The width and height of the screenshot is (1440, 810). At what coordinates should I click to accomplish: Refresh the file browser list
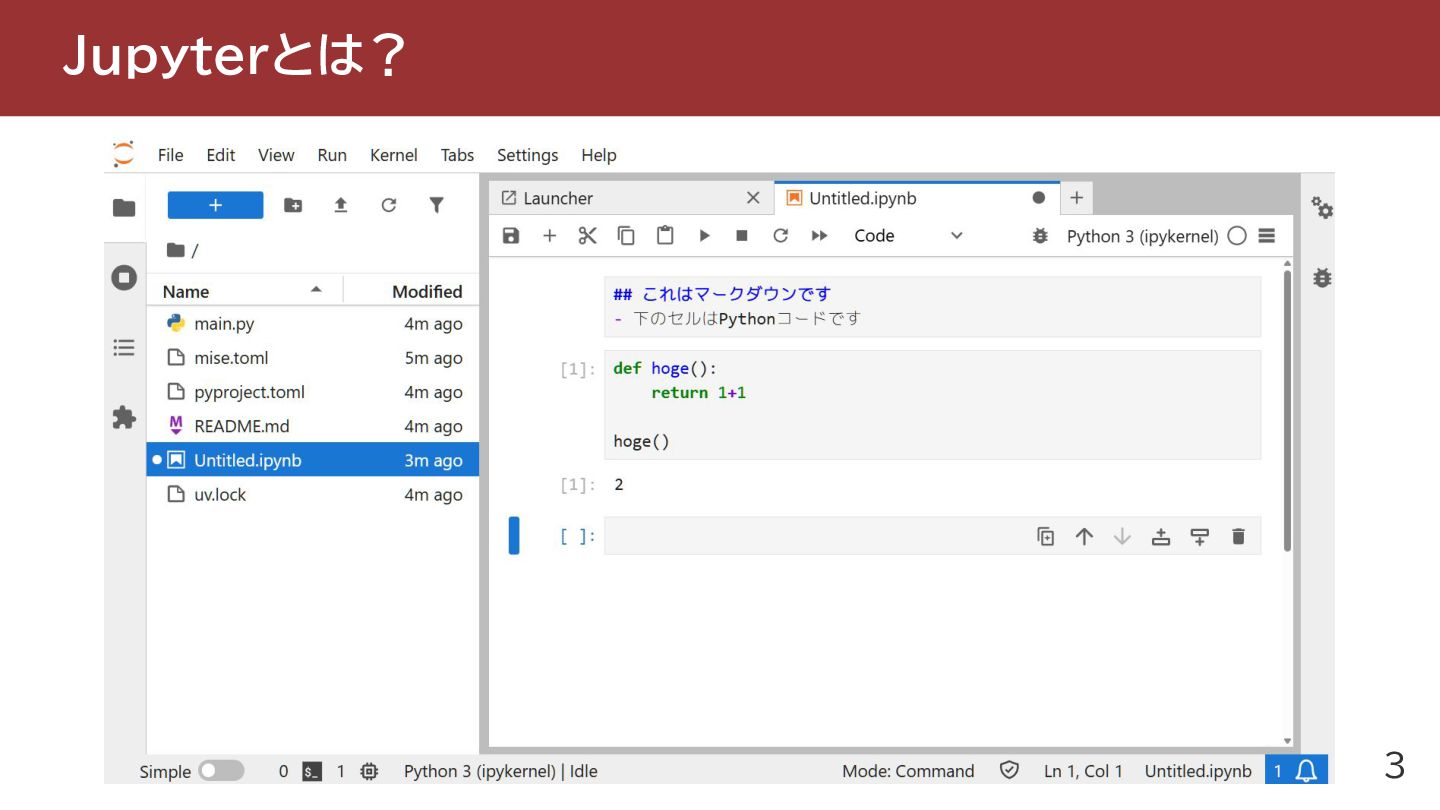click(389, 205)
